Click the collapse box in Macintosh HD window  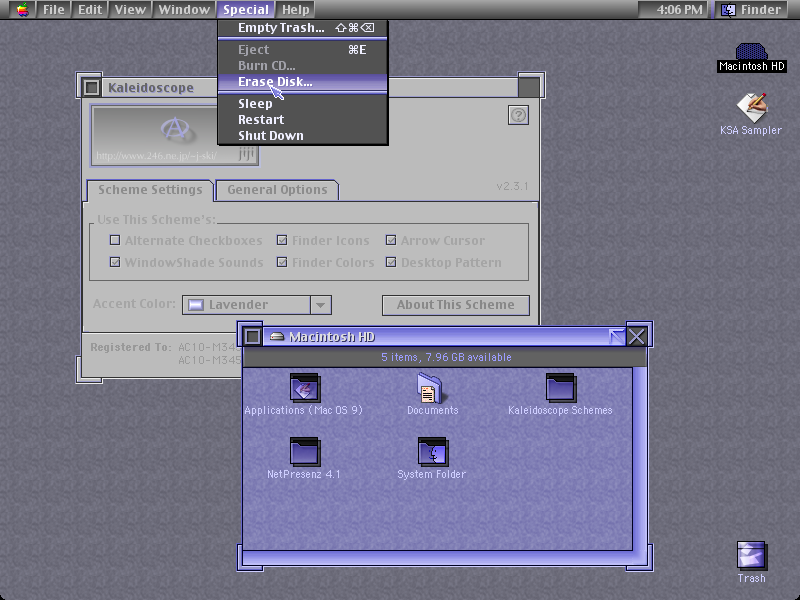[617, 336]
